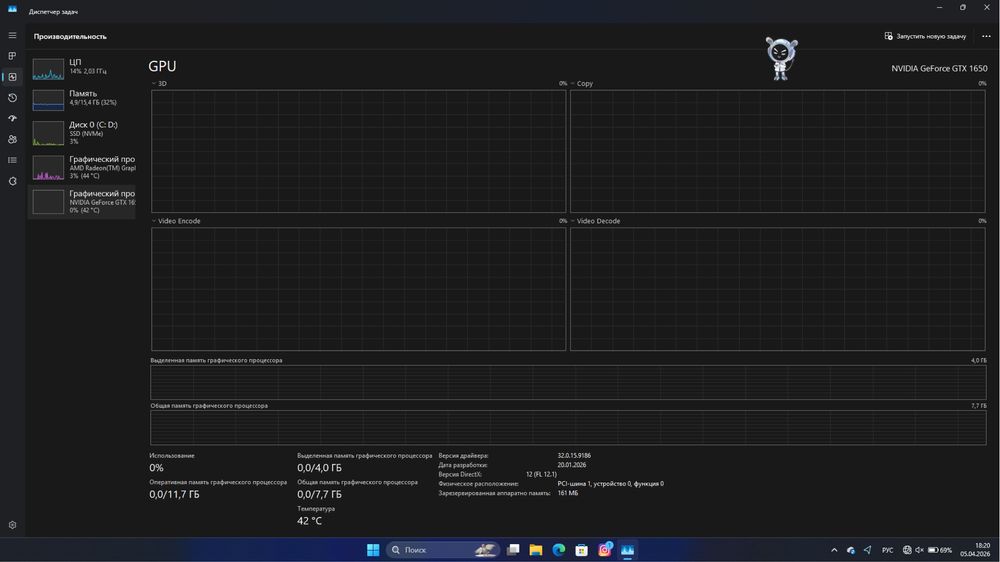Open the App history page icon

(12, 98)
